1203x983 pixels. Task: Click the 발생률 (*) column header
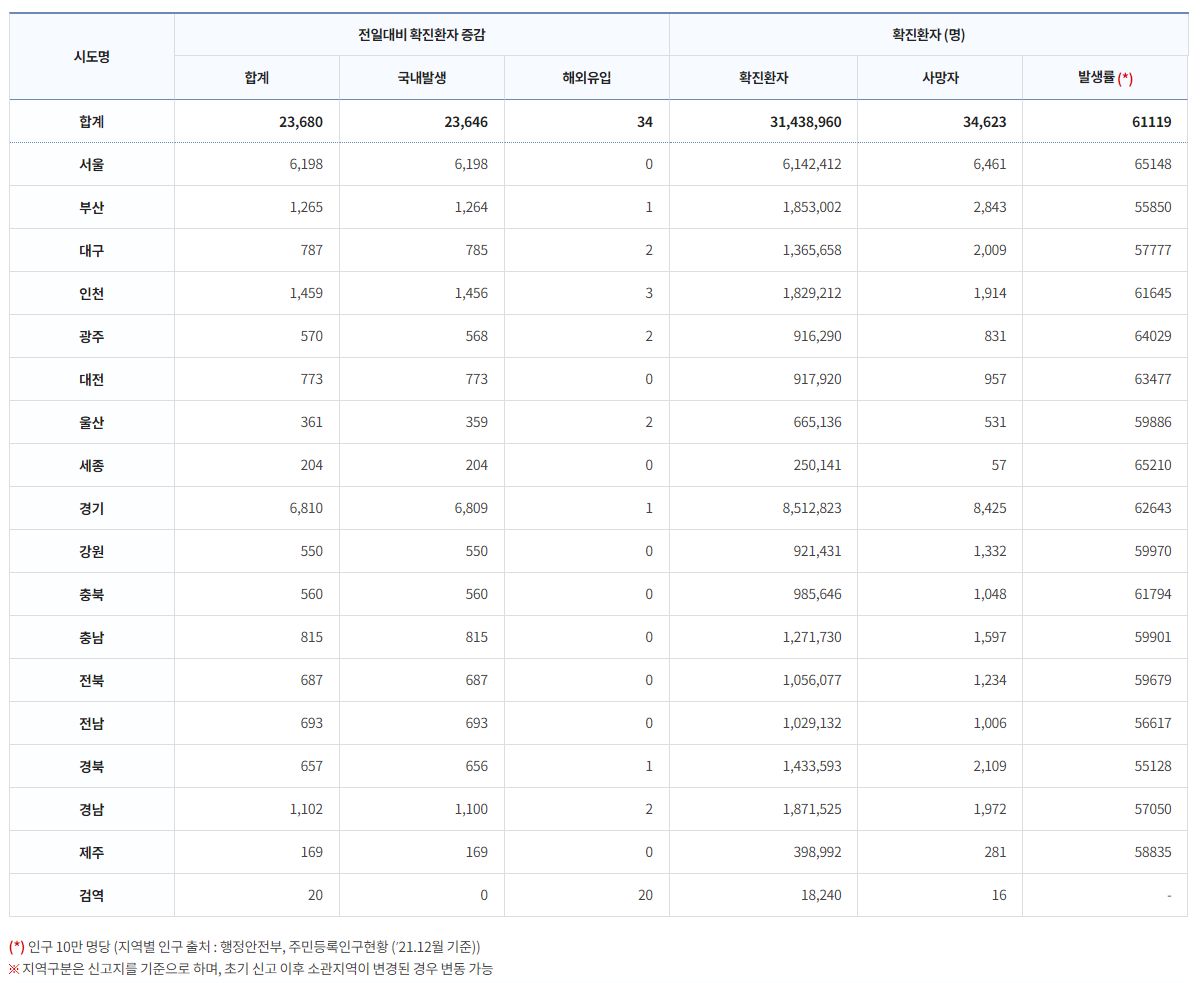coord(1105,78)
